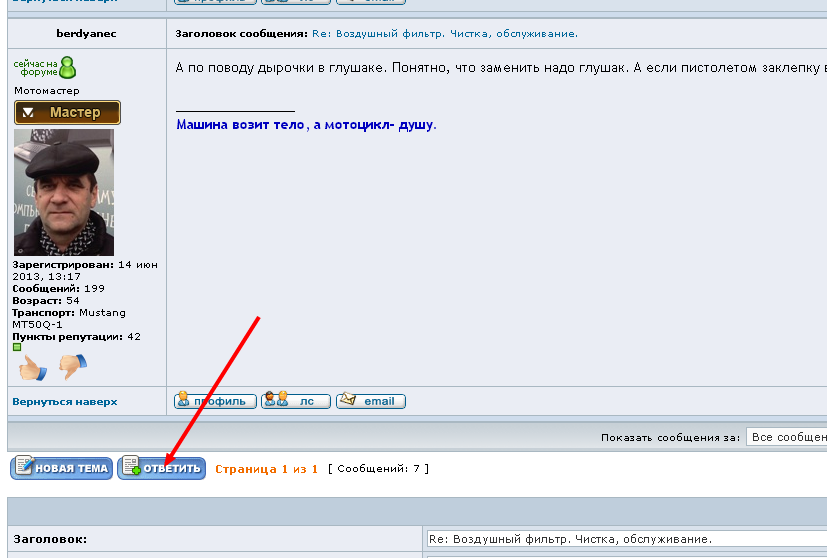827x558 pixels.
Task: Click the Страница 1 из 1 pagination text
Action: point(266,468)
